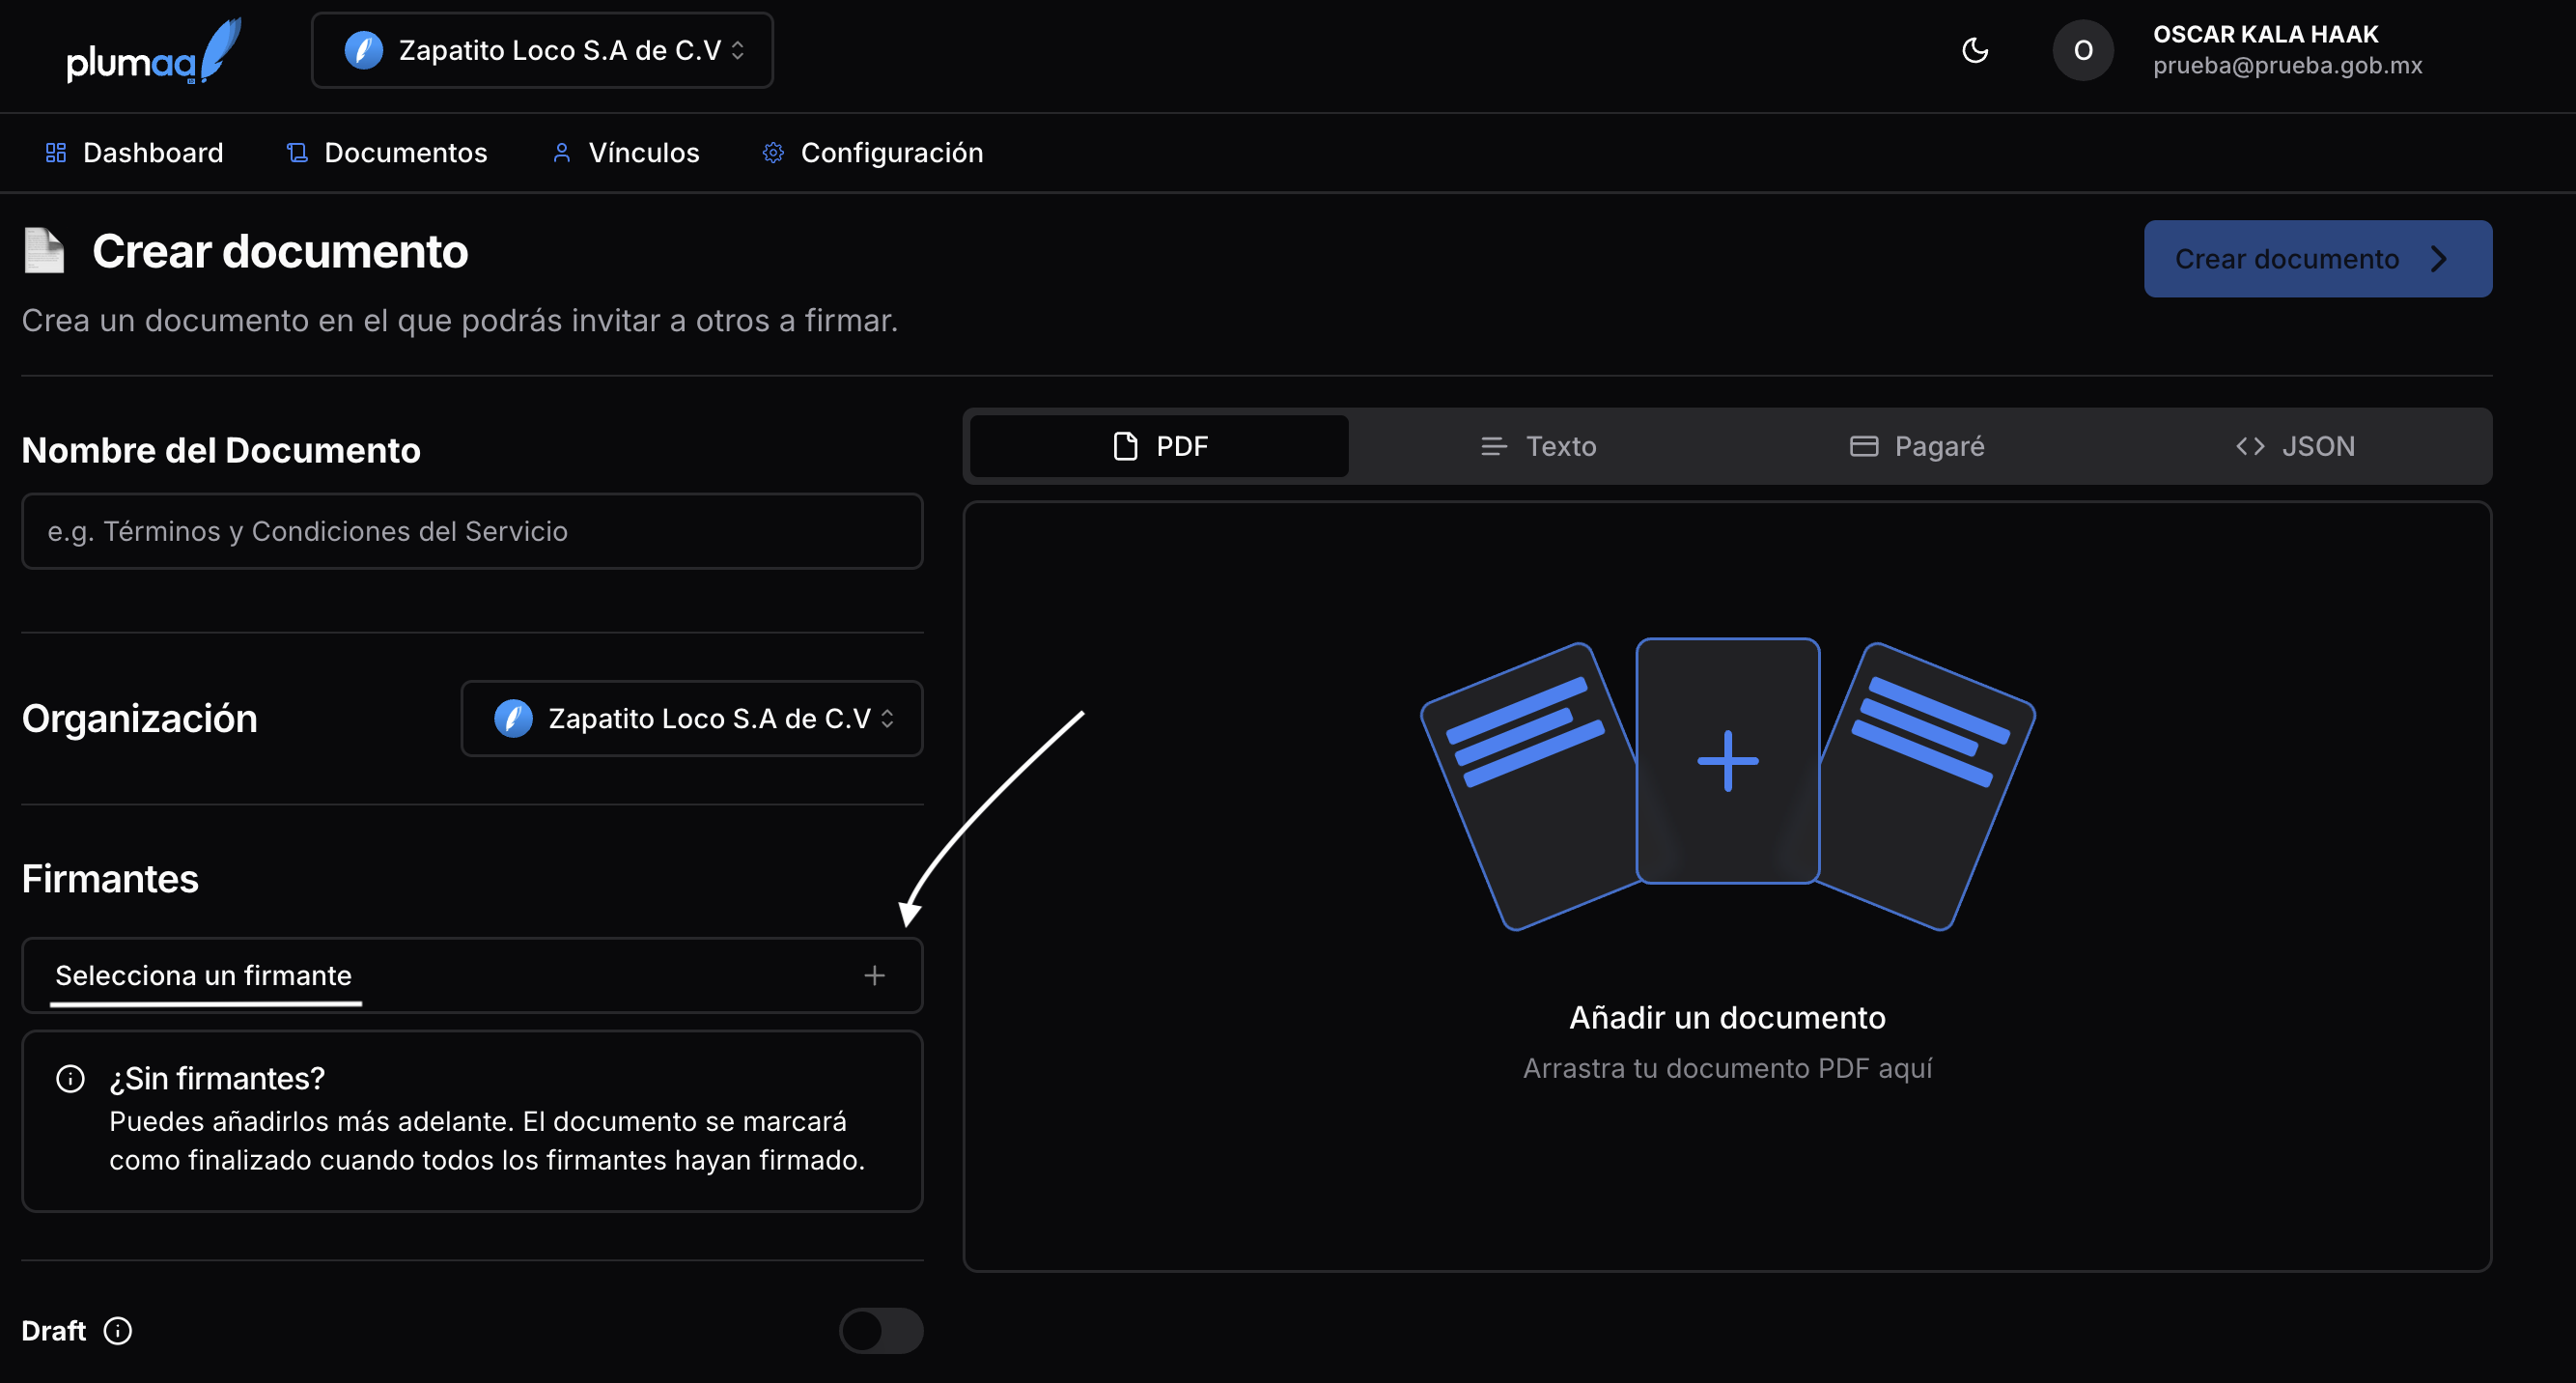Select the JSON tab
This screenshot has width=2576, height=1383.
tap(2295, 446)
